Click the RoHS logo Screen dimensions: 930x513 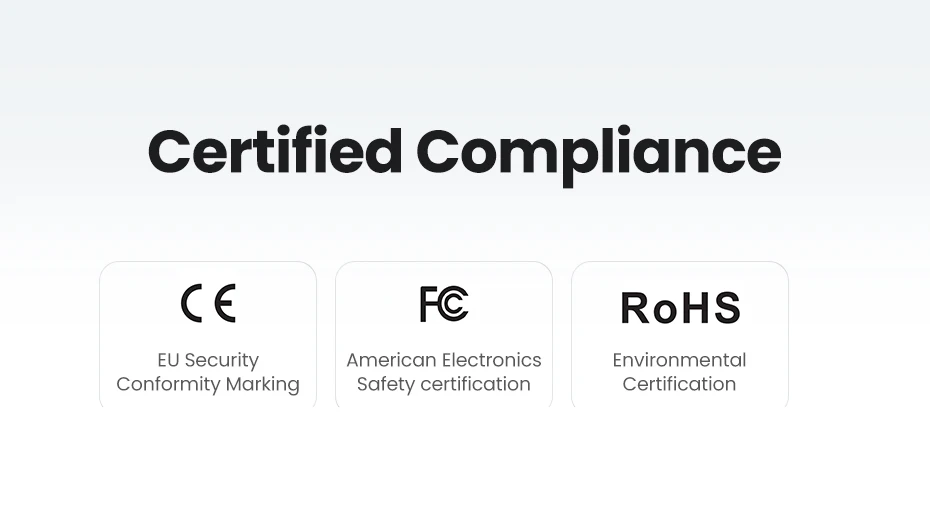[680, 308]
